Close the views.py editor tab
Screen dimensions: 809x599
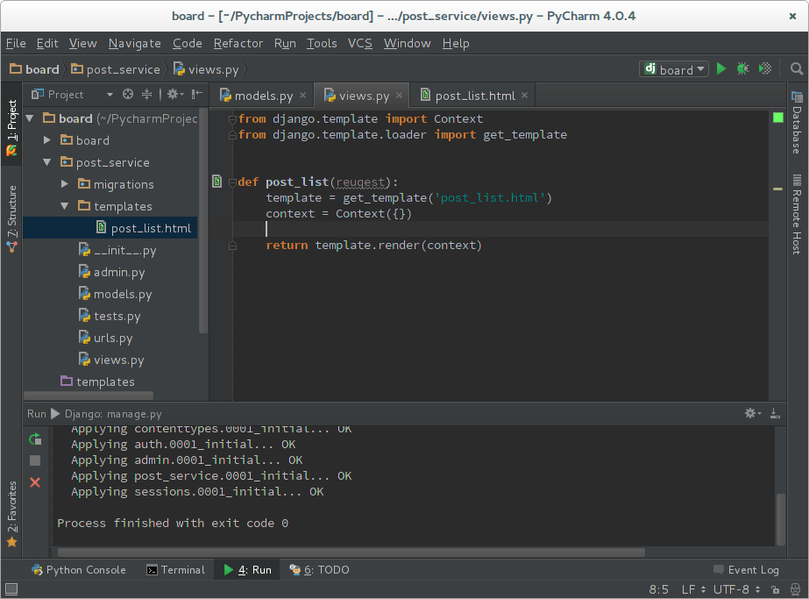[x=399, y=95]
